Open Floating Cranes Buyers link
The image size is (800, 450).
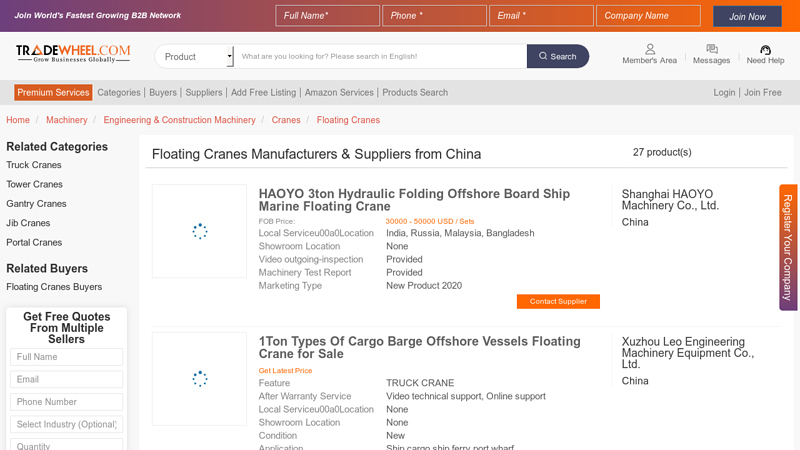pyautogui.click(x=54, y=287)
